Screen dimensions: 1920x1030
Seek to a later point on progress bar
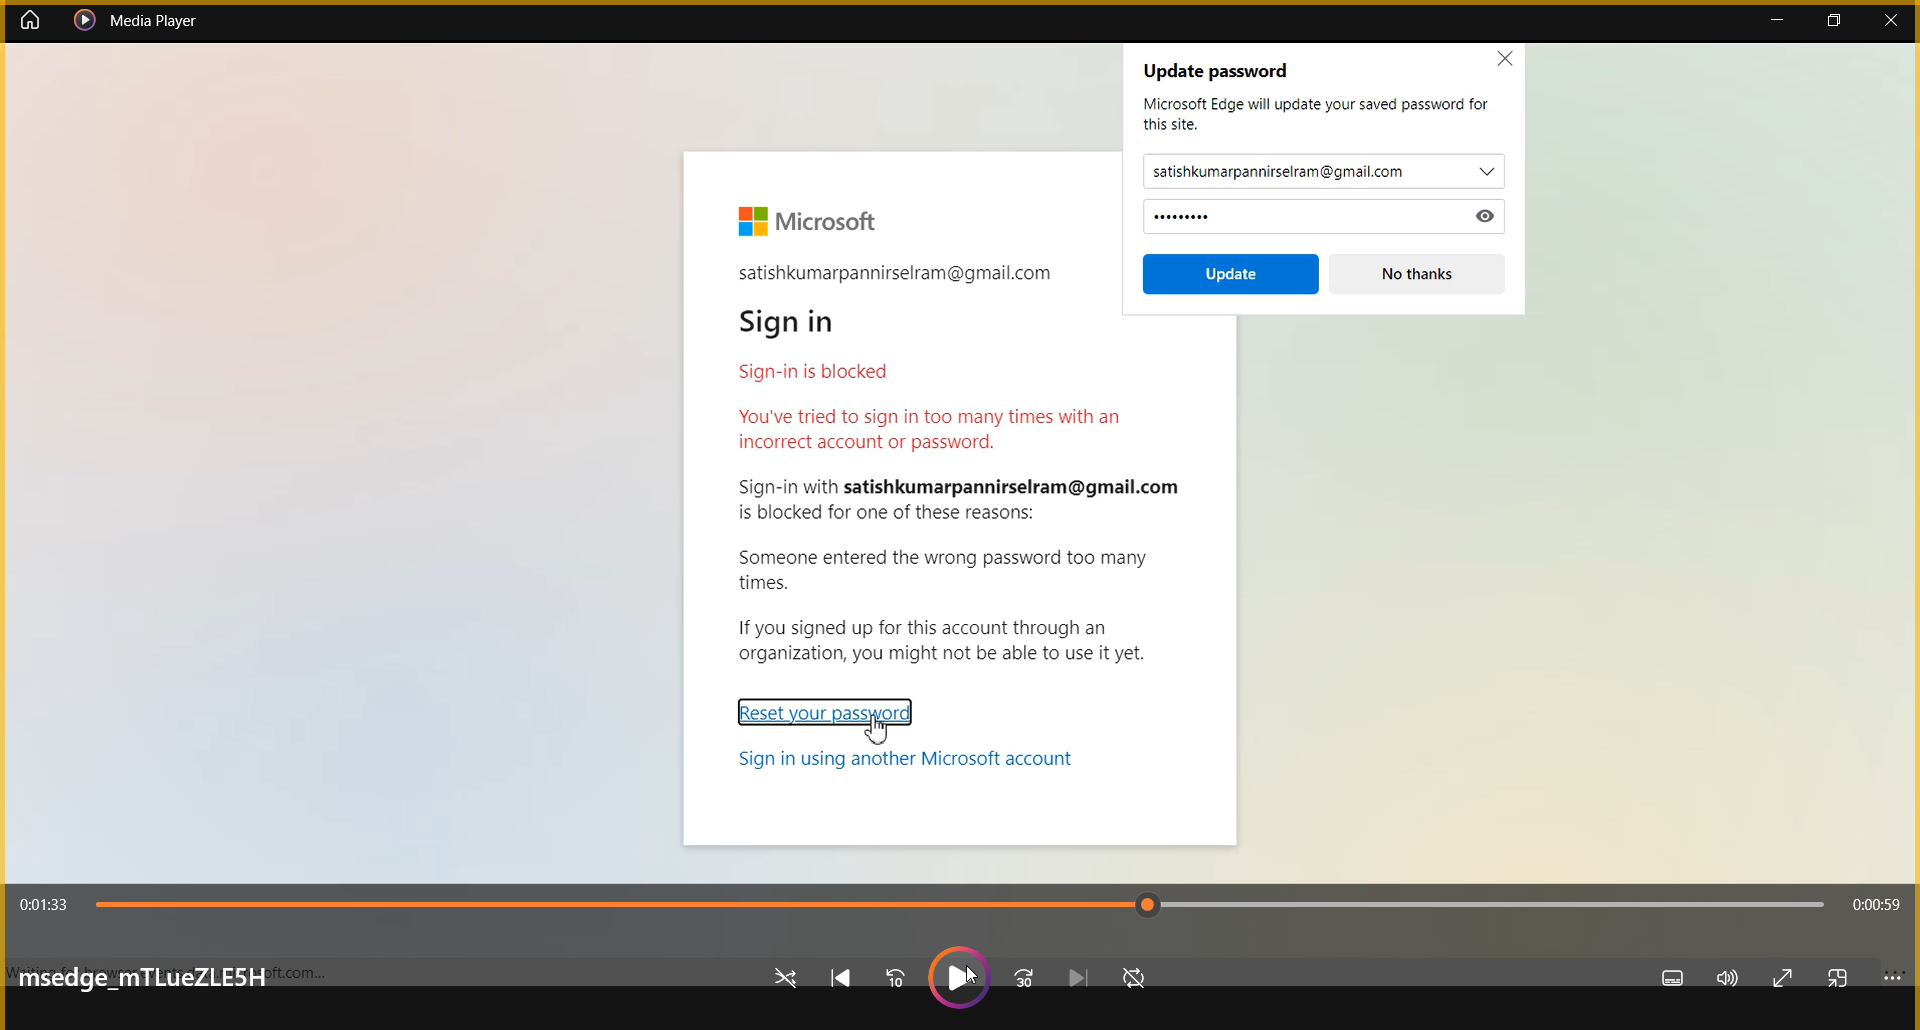point(1490,905)
